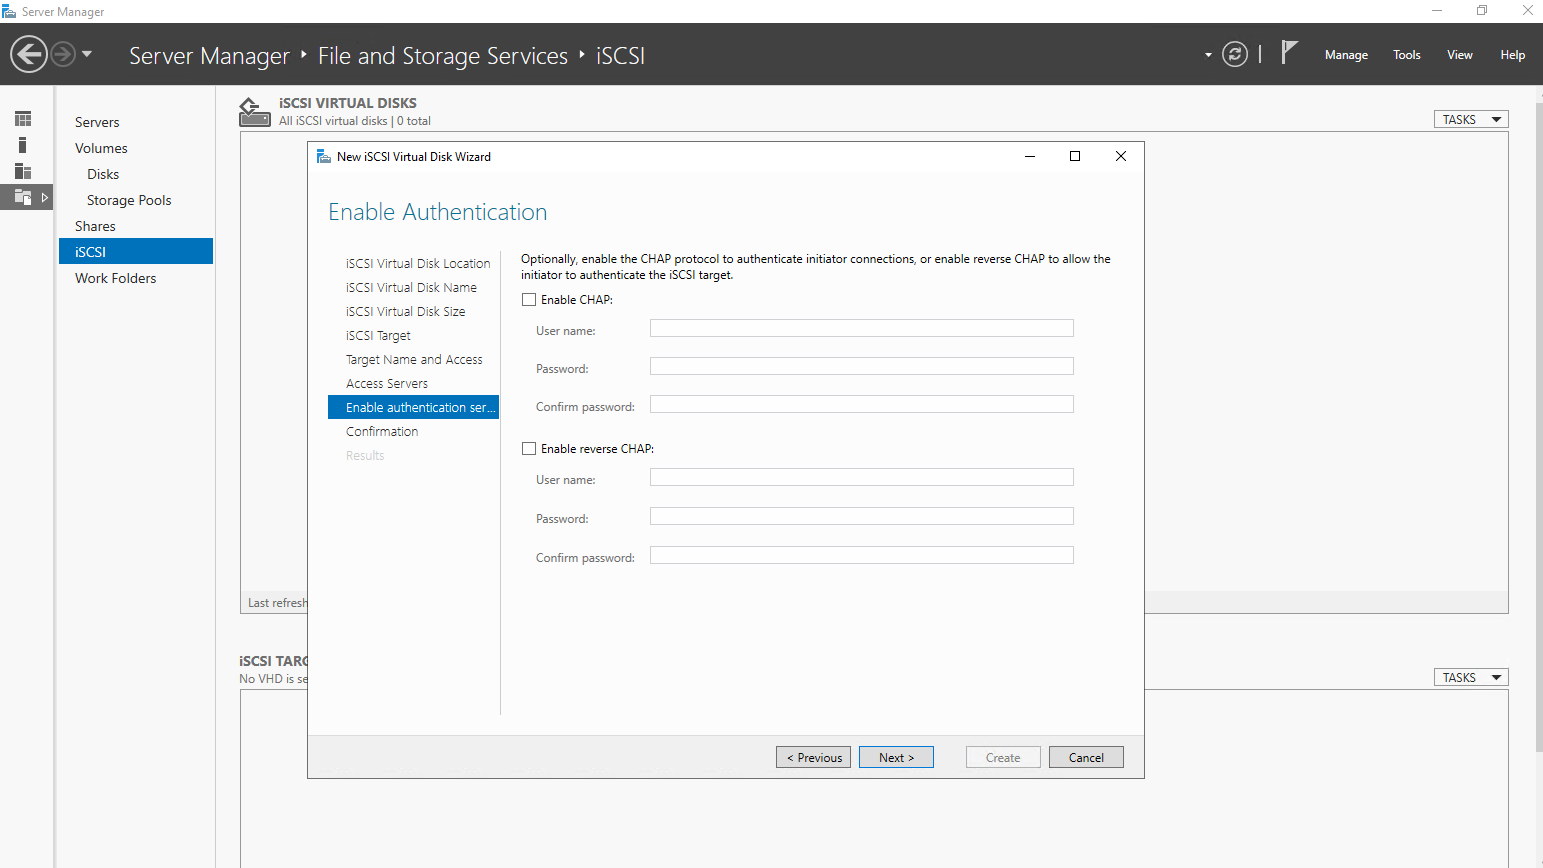The height and width of the screenshot is (868, 1543).
Task: Open the notifications flag
Action: coord(1289,52)
